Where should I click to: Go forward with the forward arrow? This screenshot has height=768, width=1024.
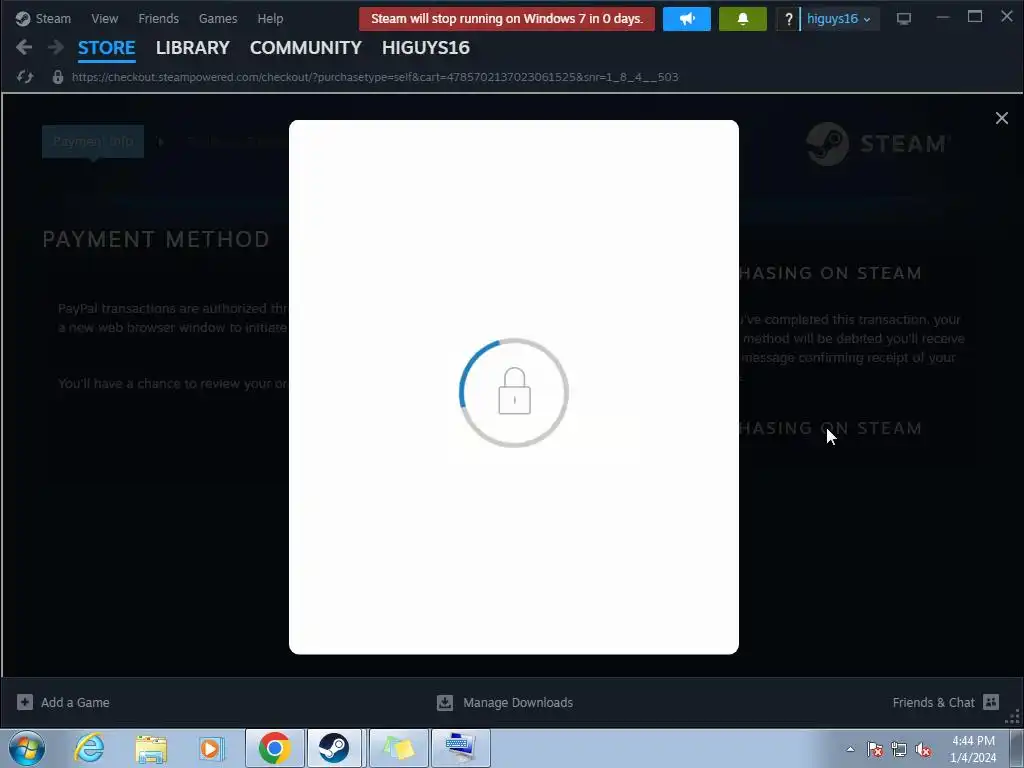(56, 47)
